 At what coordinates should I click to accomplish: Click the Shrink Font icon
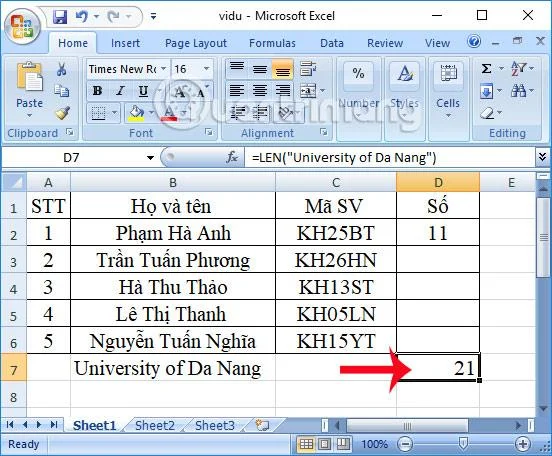point(202,92)
